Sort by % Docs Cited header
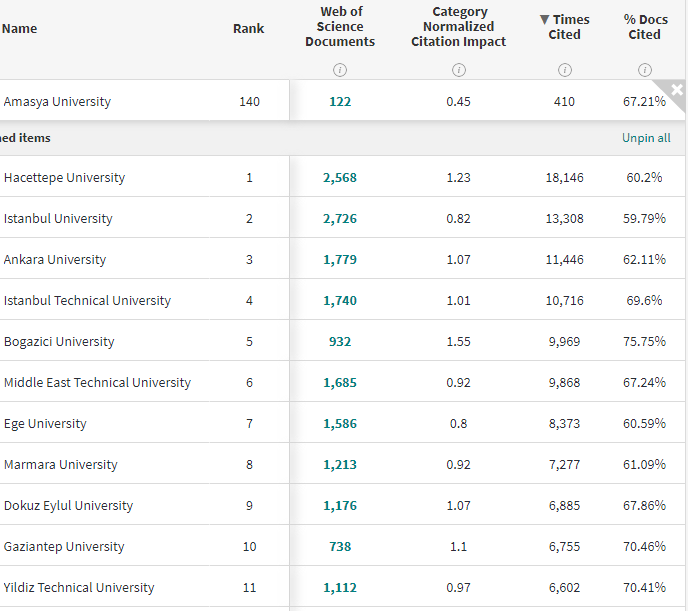The width and height of the screenshot is (688, 611). pyautogui.click(x=644, y=27)
